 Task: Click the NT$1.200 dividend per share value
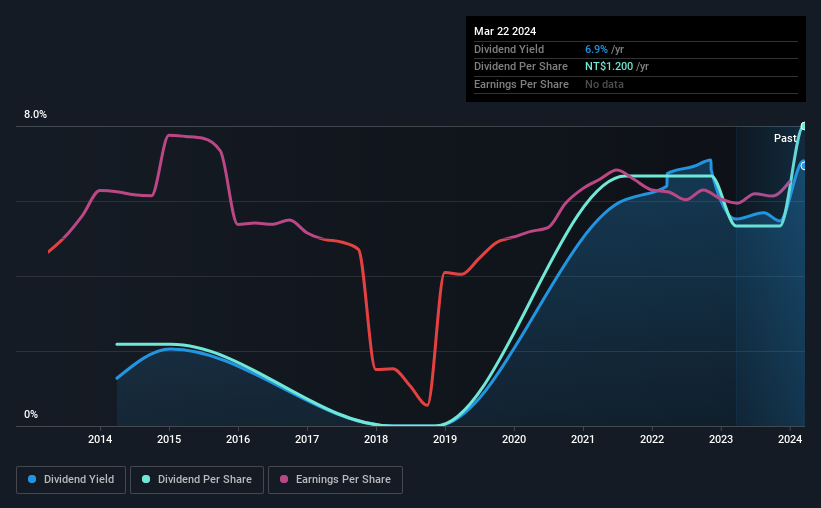tap(609, 67)
